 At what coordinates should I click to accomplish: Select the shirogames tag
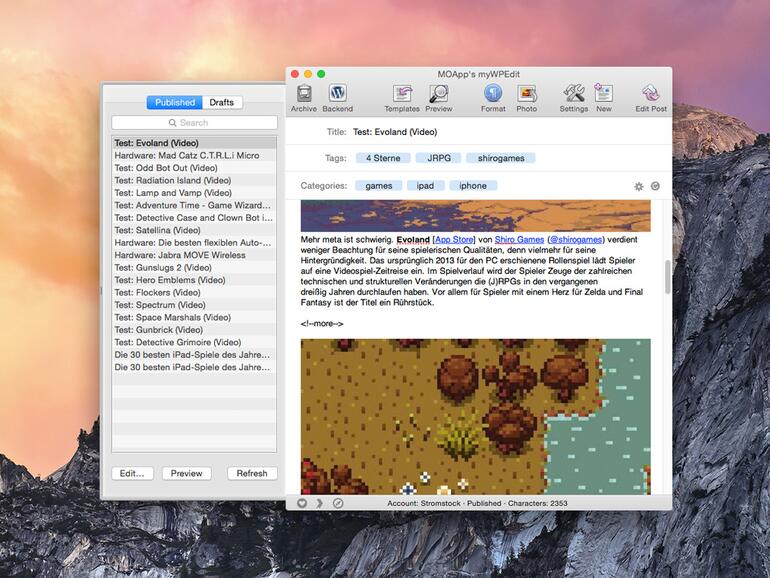pyautogui.click(x=501, y=158)
